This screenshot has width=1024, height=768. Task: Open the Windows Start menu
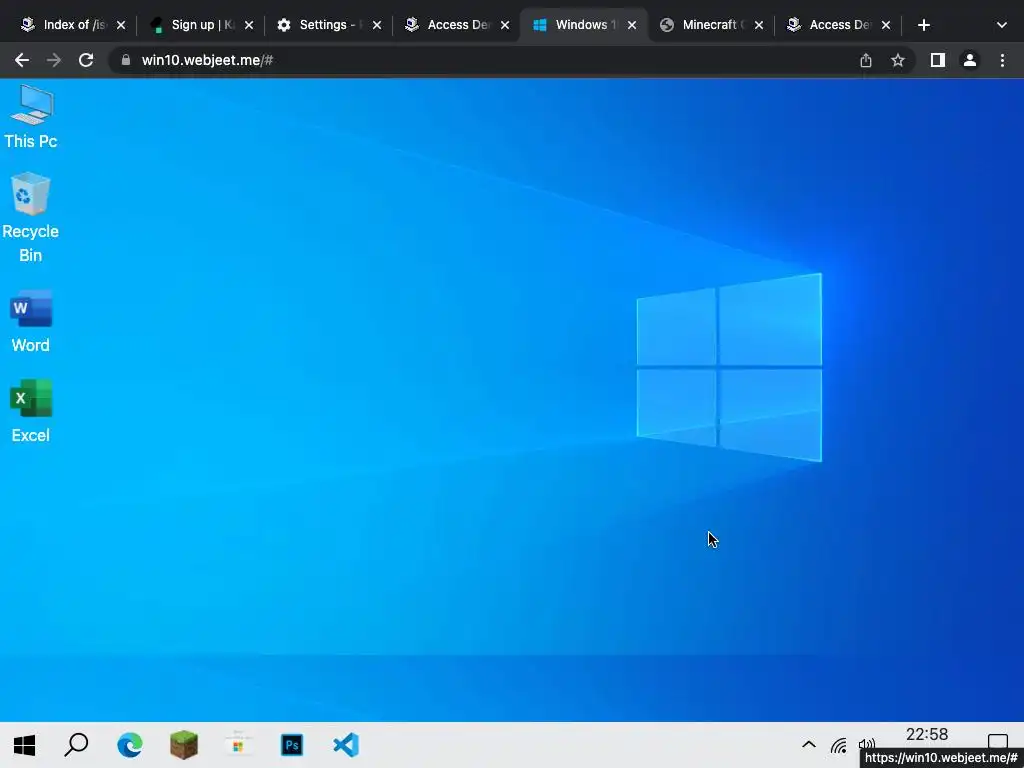[24, 744]
